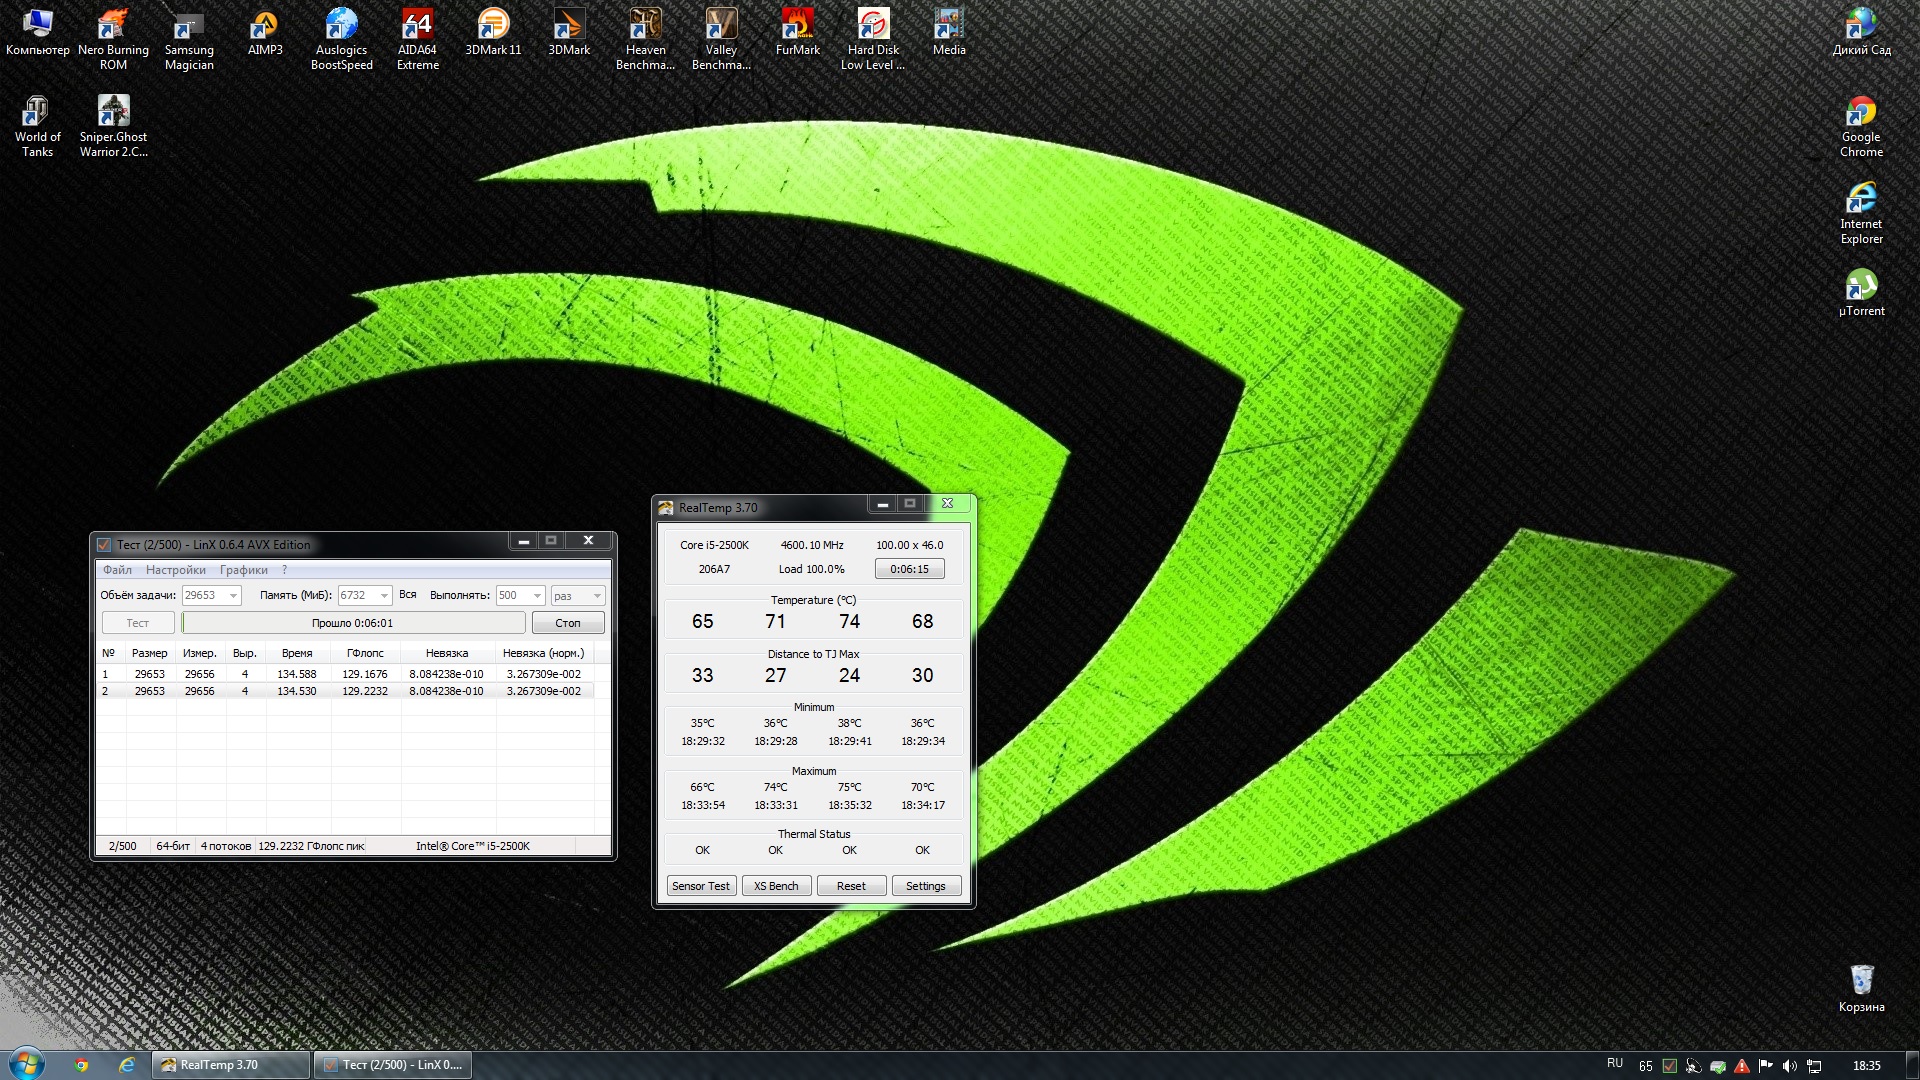Open the AIDA64 Extreme desktop shortcut
Screen dimensions: 1920x1080
[x=417, y=38]
